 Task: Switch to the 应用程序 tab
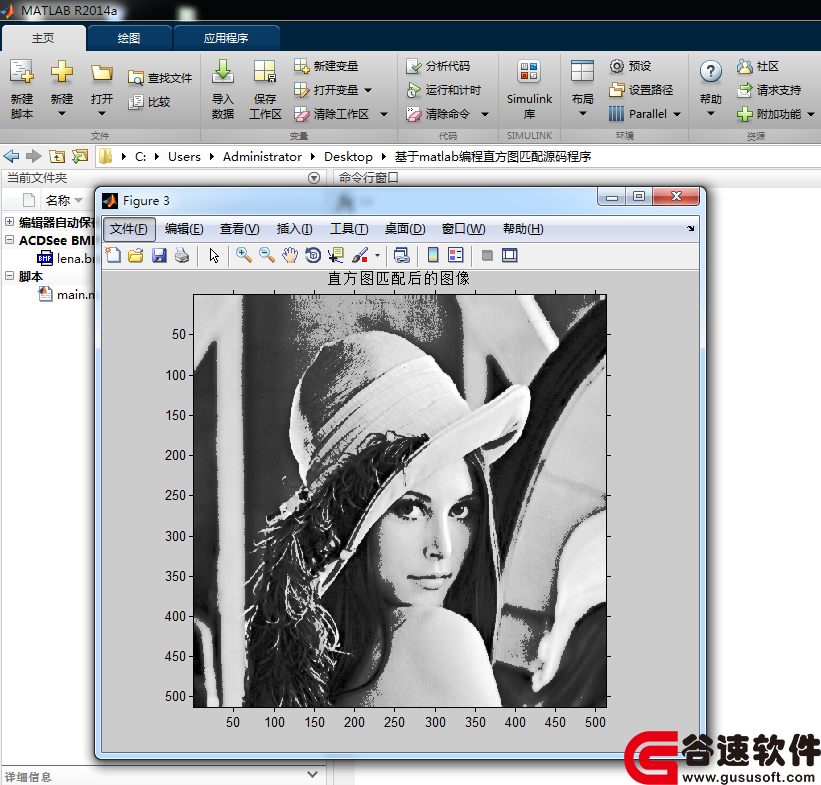coord(226,38)
